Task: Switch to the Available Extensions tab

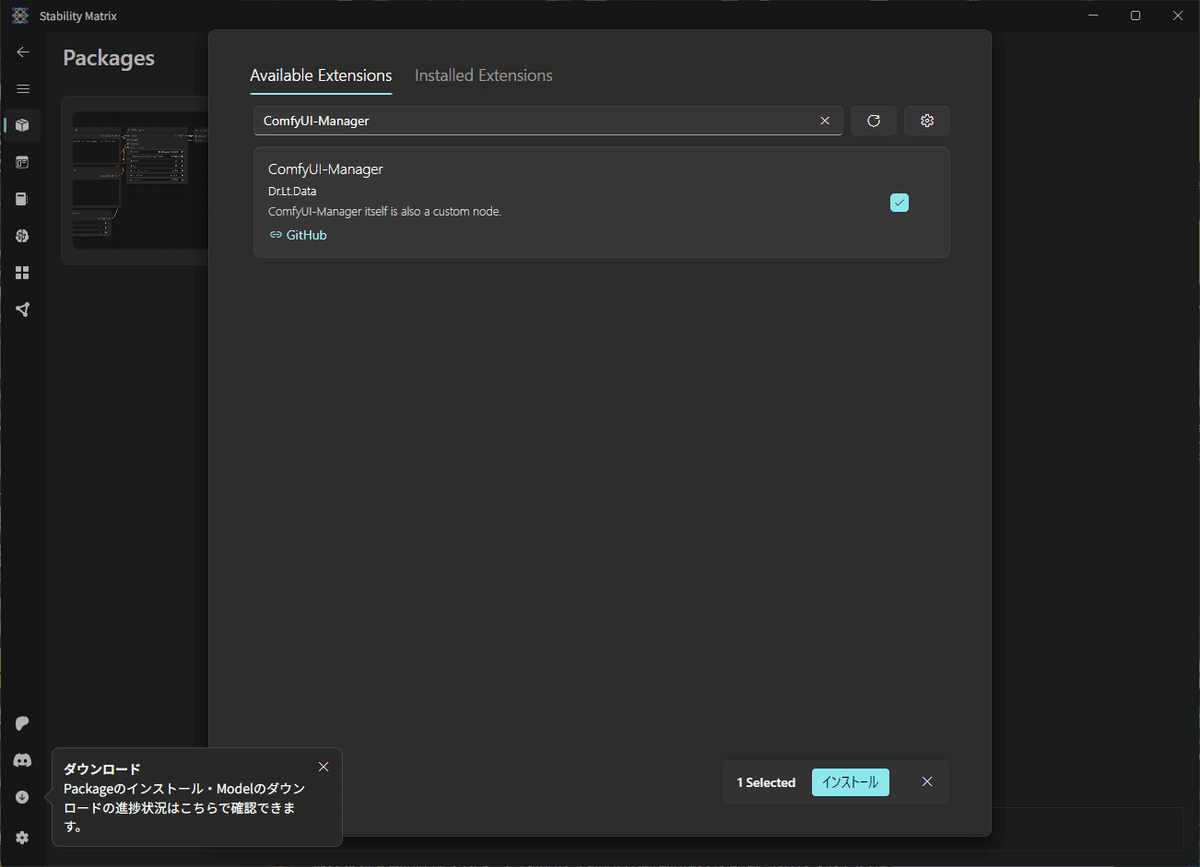Action: [321, 76]
